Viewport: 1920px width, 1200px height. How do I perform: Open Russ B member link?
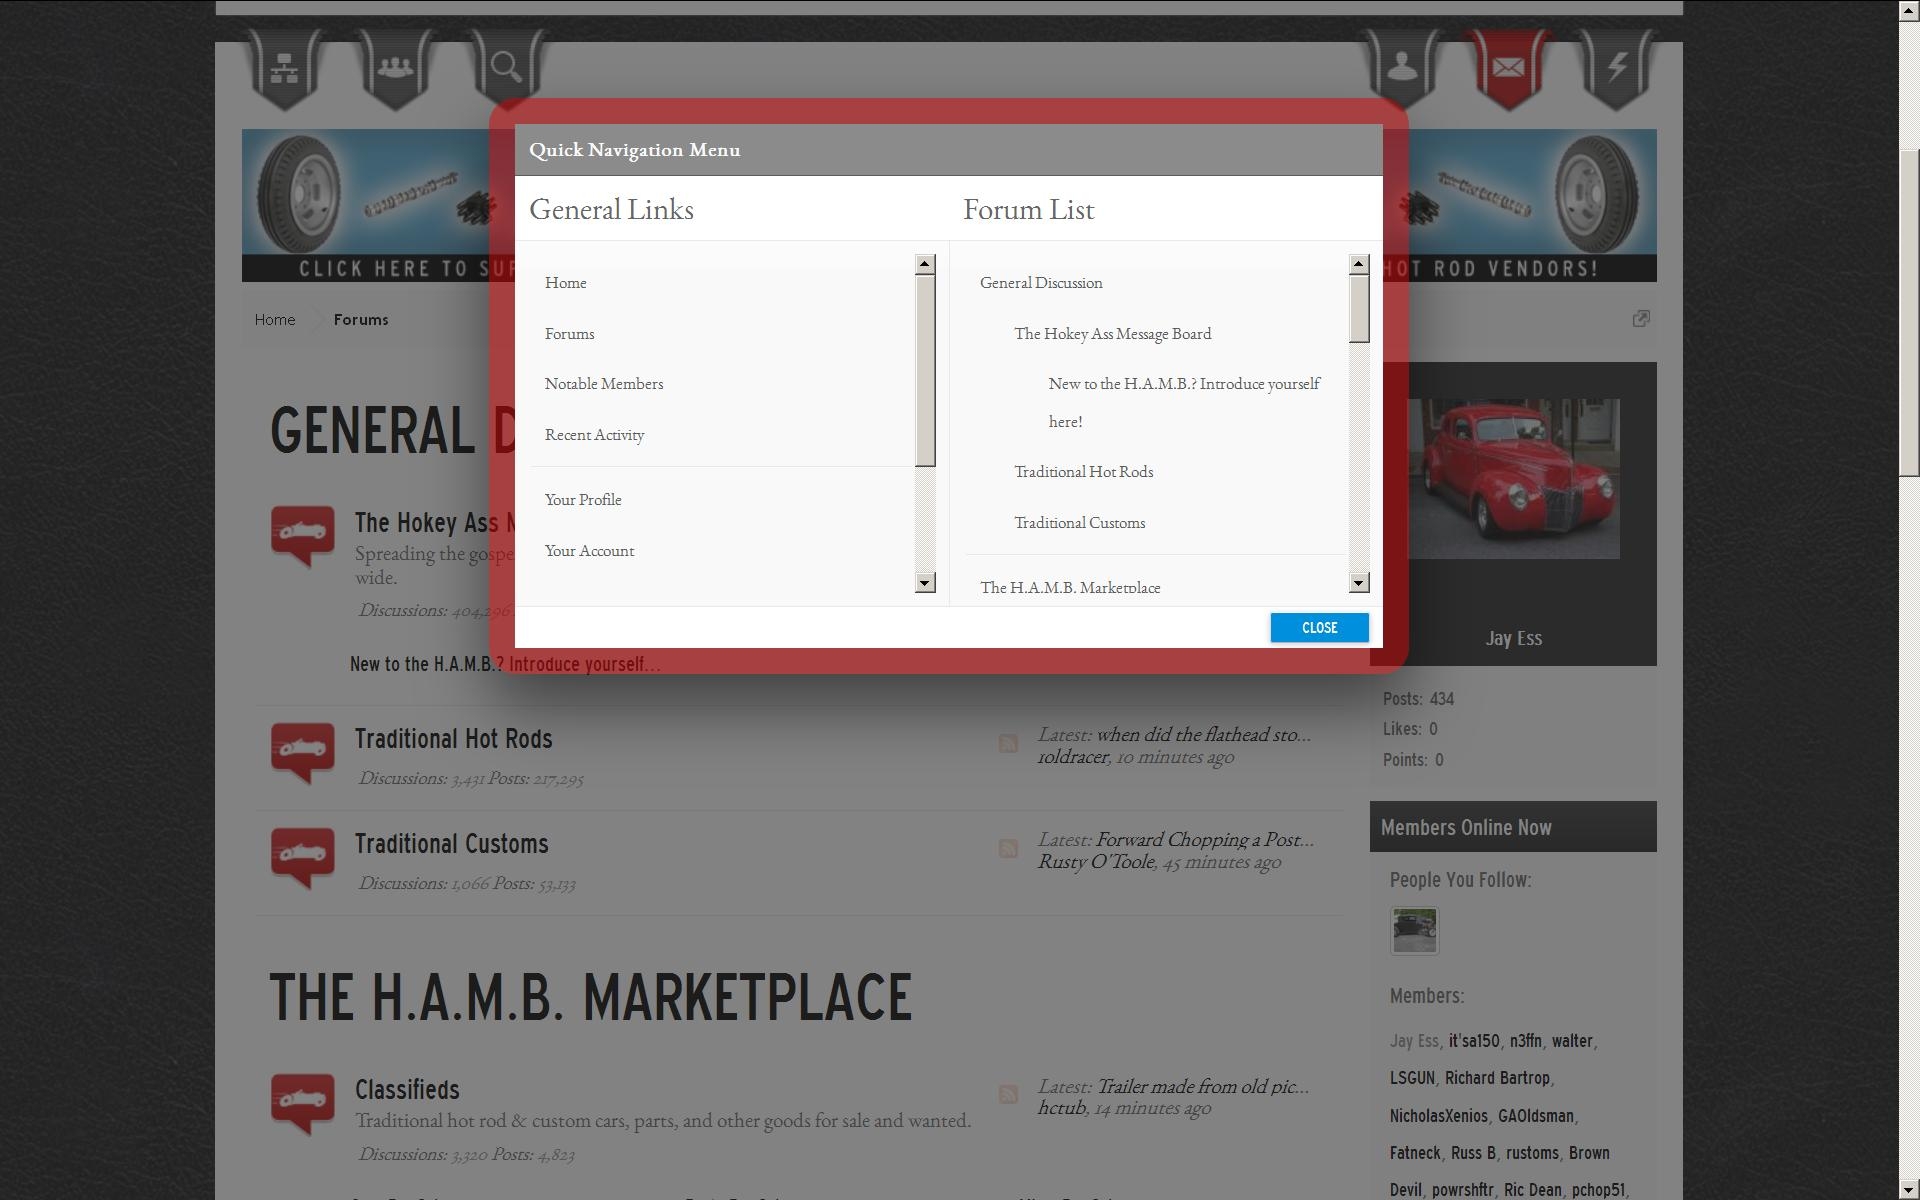[1473, 1153]
